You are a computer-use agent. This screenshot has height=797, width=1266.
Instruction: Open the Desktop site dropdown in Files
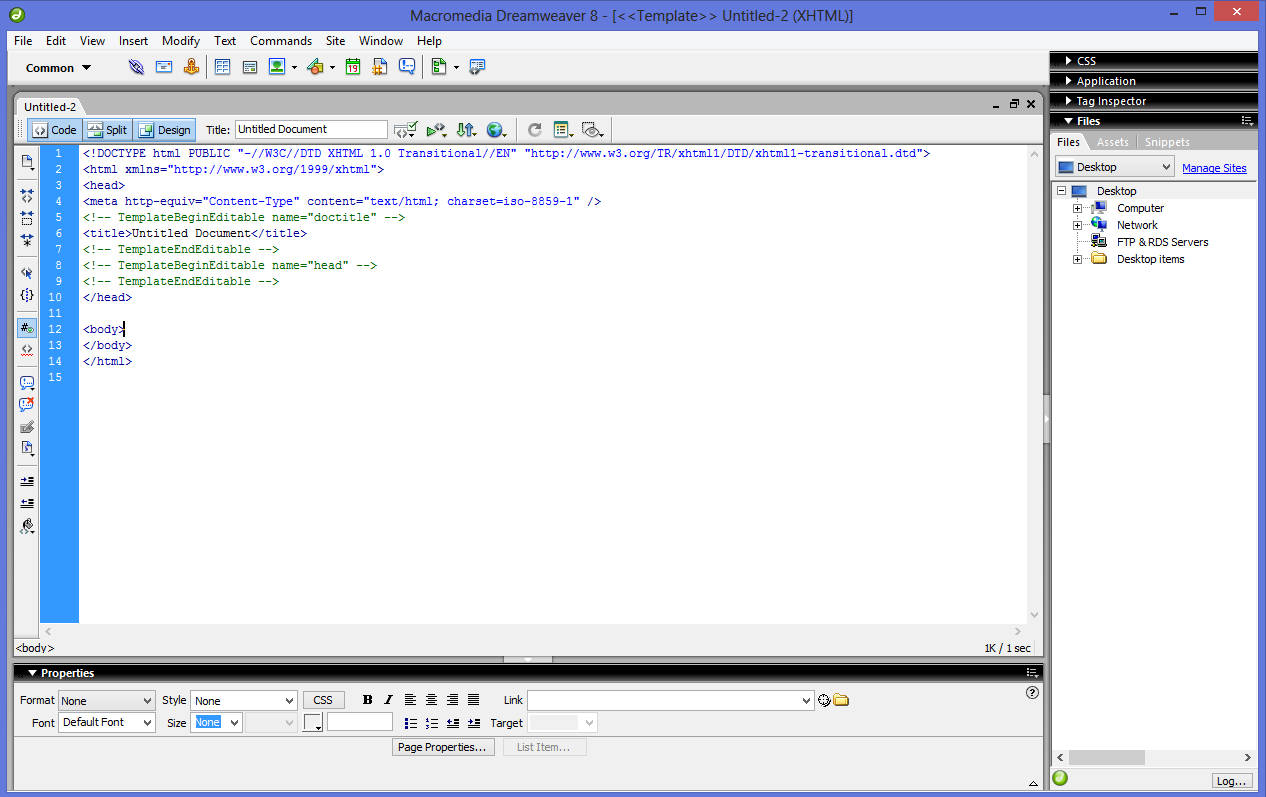(x=1114, y=167)
